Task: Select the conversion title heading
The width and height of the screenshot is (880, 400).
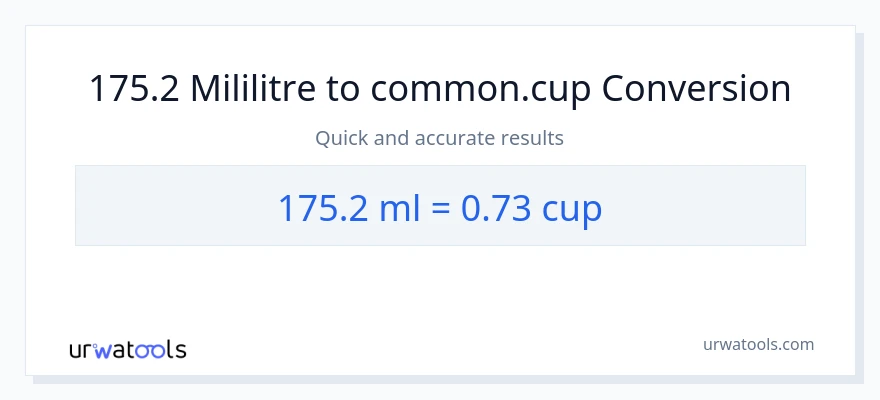Action: tap(440, 89)
